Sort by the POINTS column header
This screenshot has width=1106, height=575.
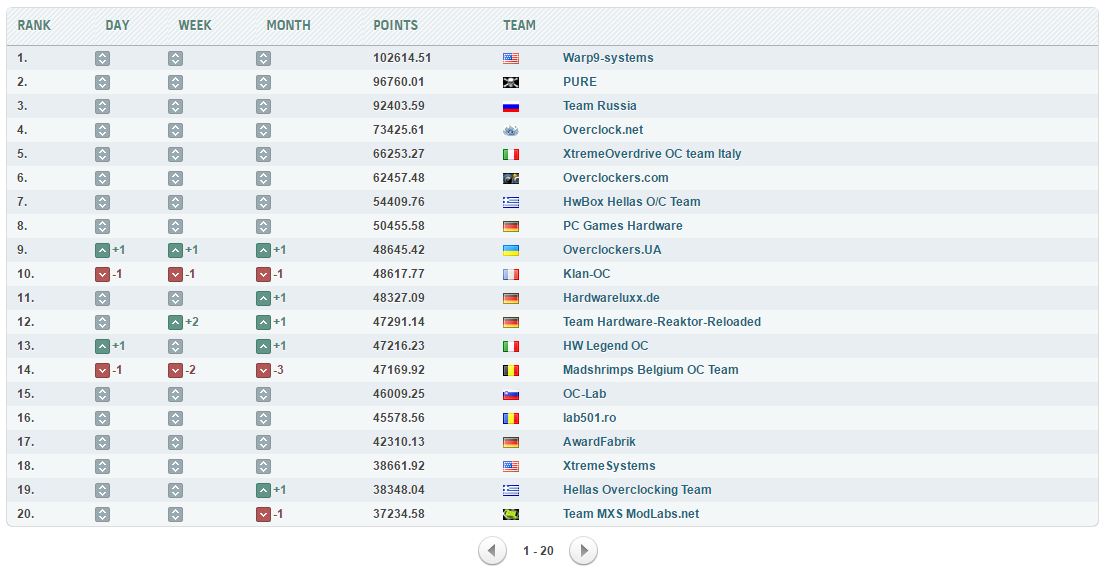point(396,25)
